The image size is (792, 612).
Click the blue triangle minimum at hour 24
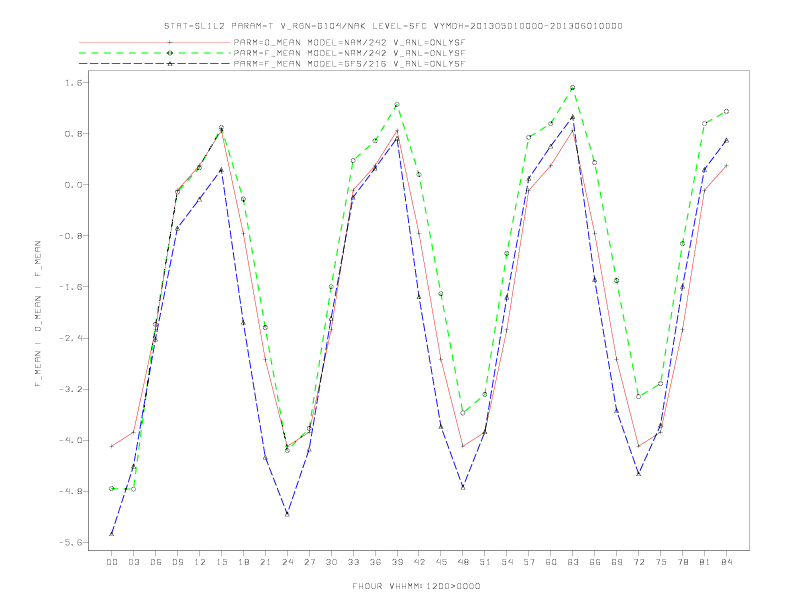pos(287,514)
